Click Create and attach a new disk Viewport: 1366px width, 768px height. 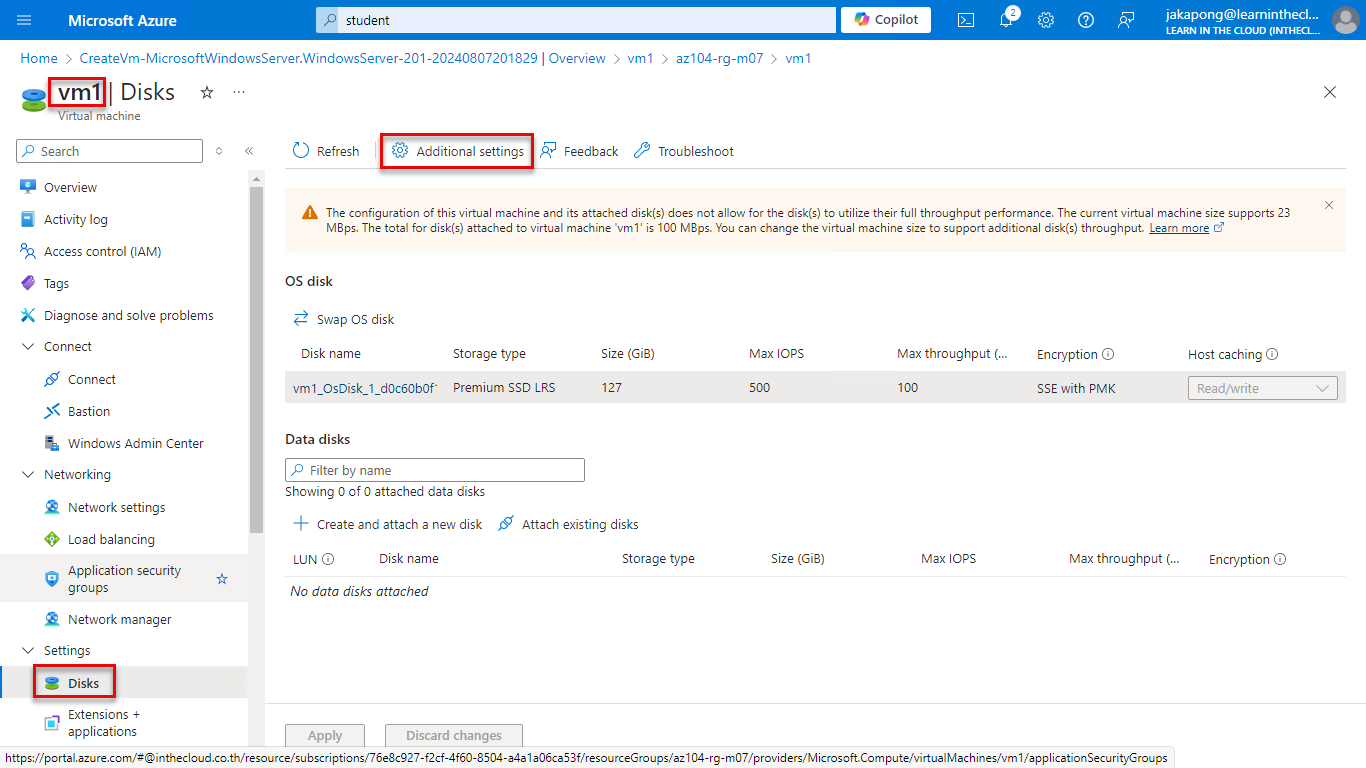[387, 524]
